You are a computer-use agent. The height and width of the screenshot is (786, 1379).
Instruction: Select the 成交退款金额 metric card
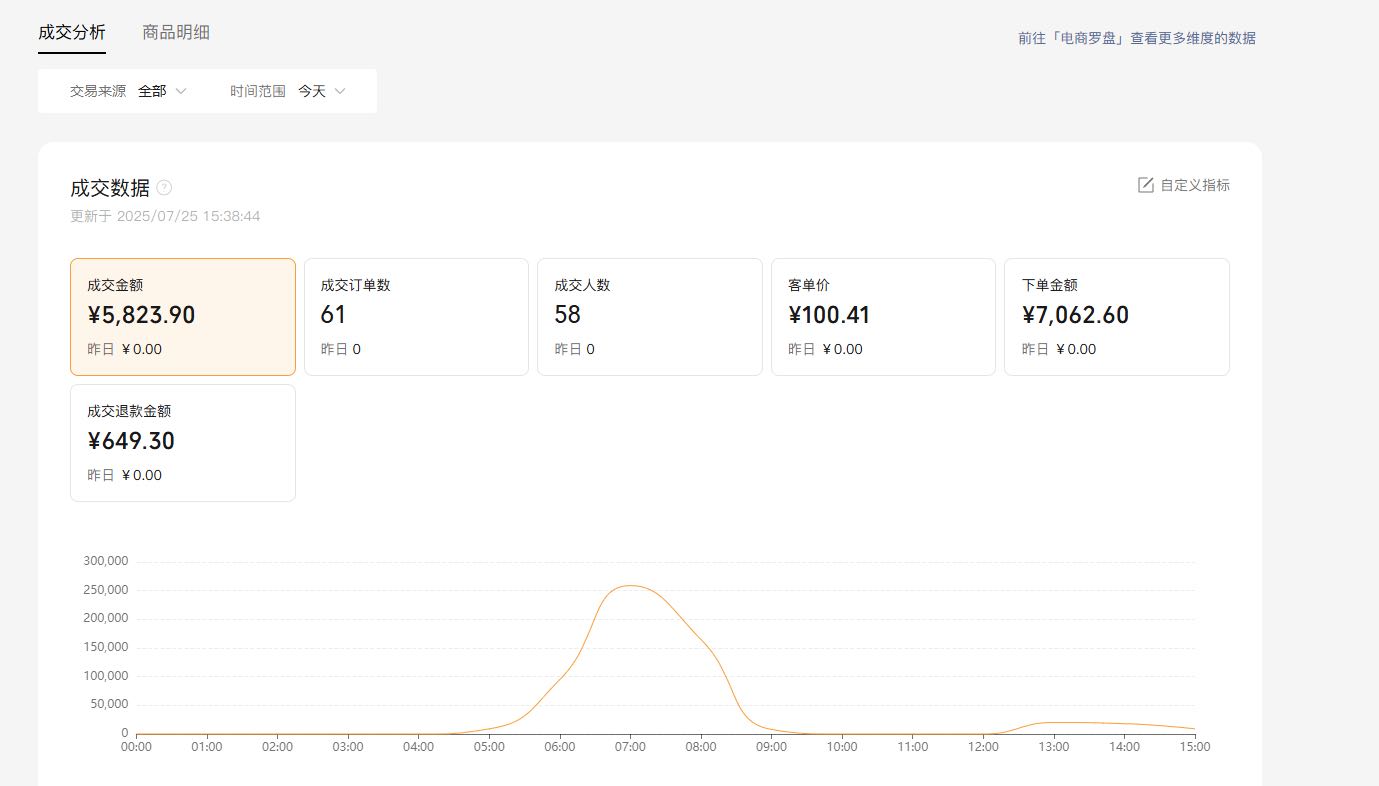click(x=183, y=443)
